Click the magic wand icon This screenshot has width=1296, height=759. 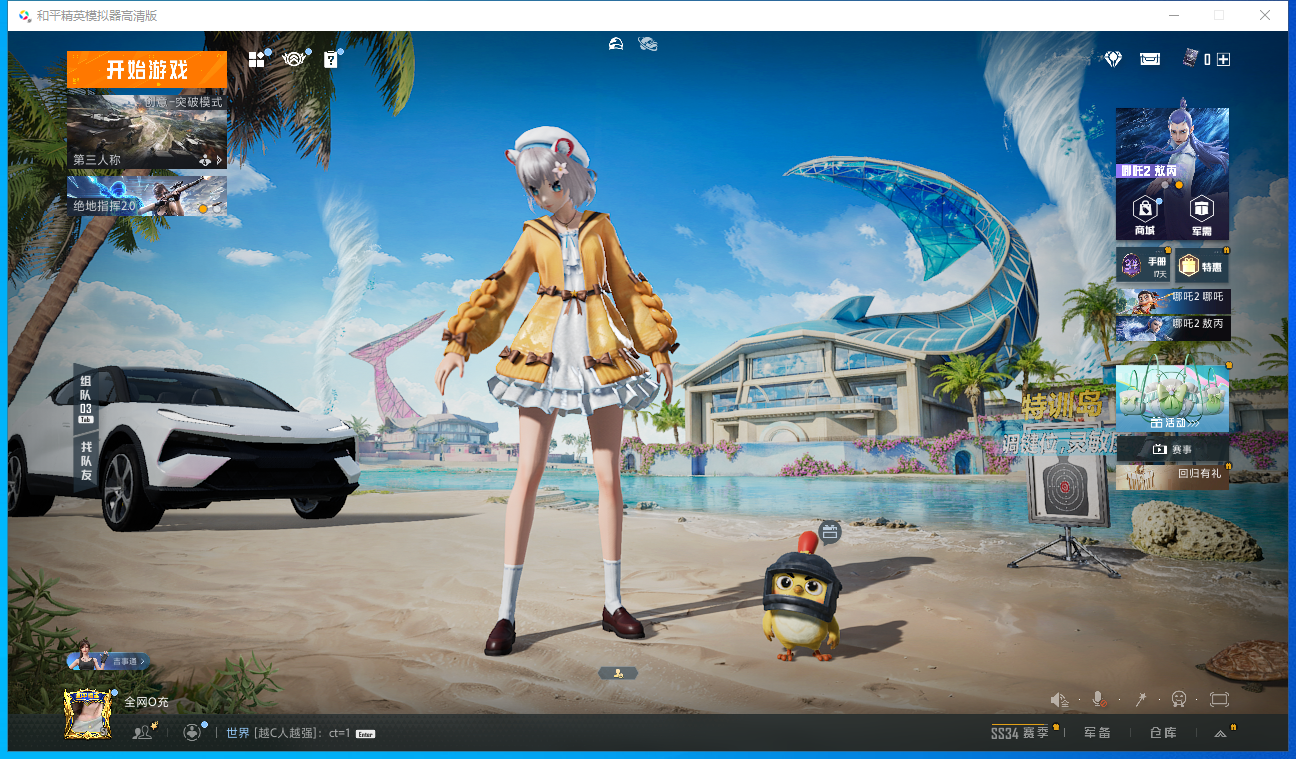tap(1140, 700)
